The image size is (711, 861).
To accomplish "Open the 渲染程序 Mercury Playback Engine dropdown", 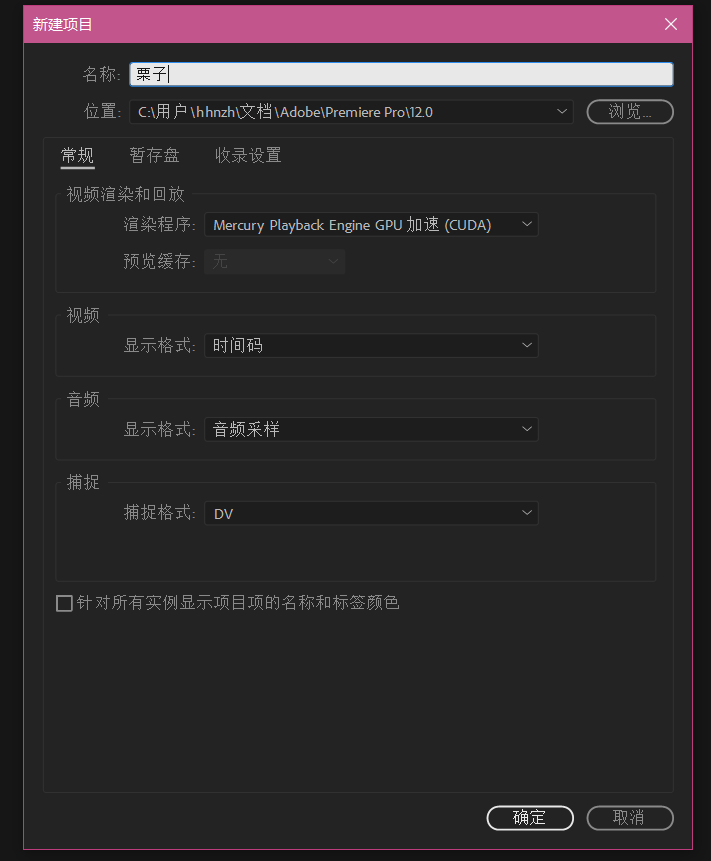I will pyautogui.click(x=371, y=225).
